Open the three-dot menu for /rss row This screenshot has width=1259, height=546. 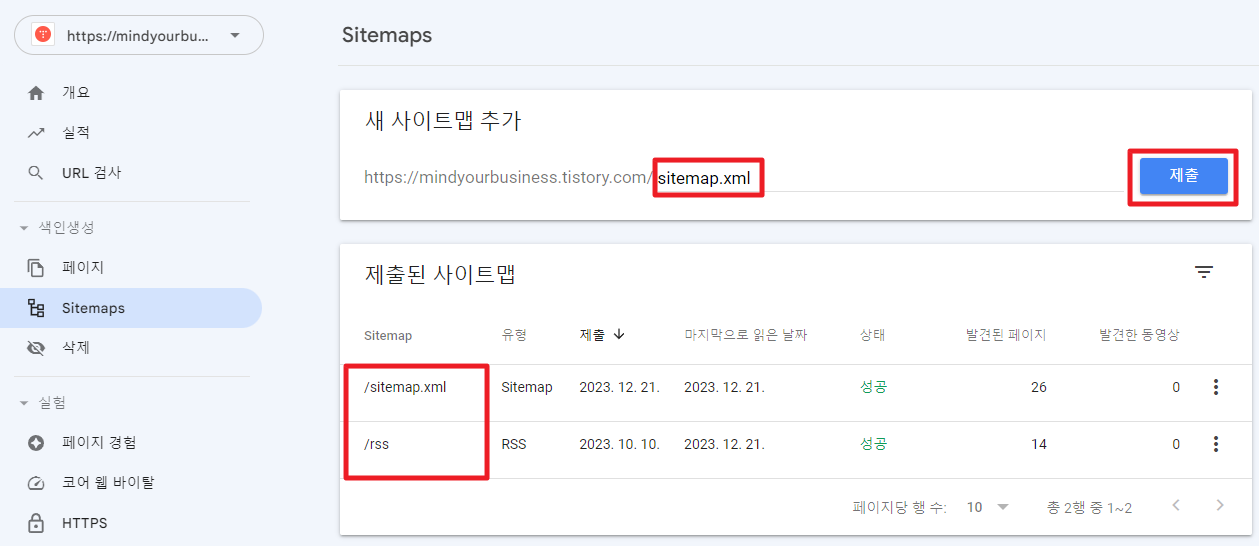[x=1216, y=444]
